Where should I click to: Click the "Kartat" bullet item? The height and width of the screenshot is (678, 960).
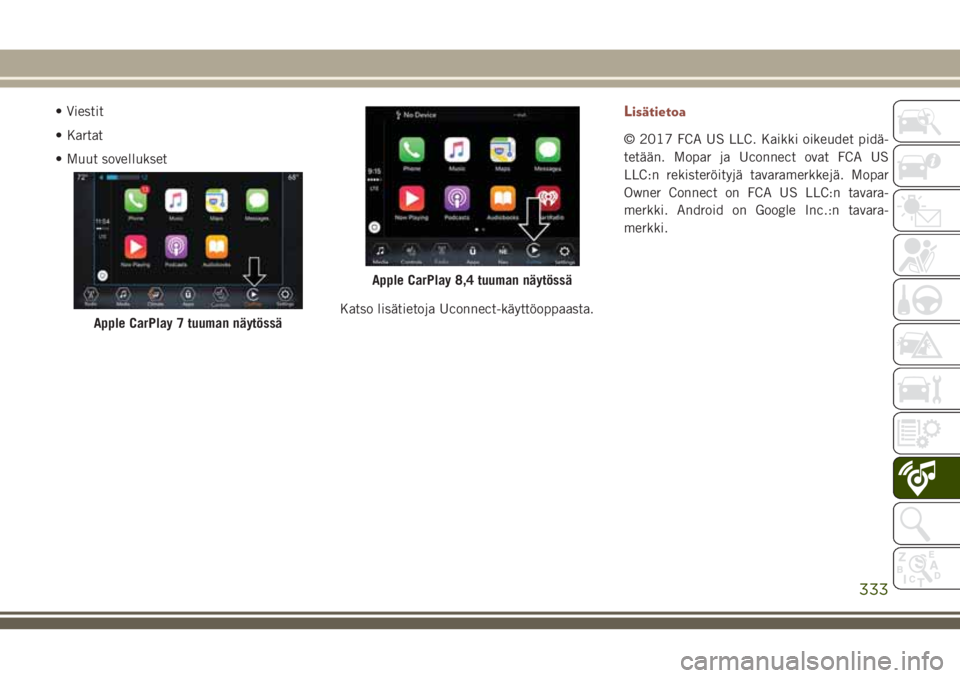tap(84, 135)
